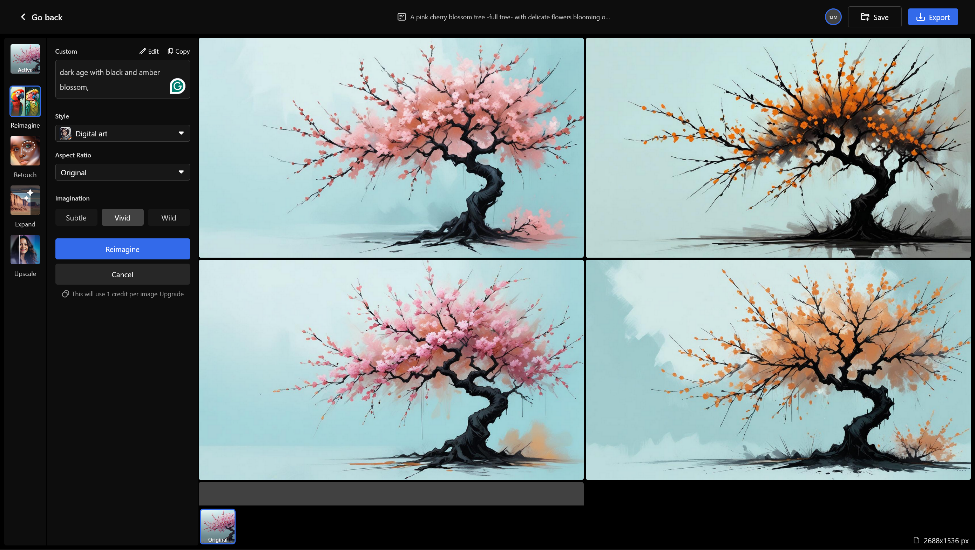This screenshot has height=550, width=975.
Task: Set imagination level to Wild
Action: point(169,217)
